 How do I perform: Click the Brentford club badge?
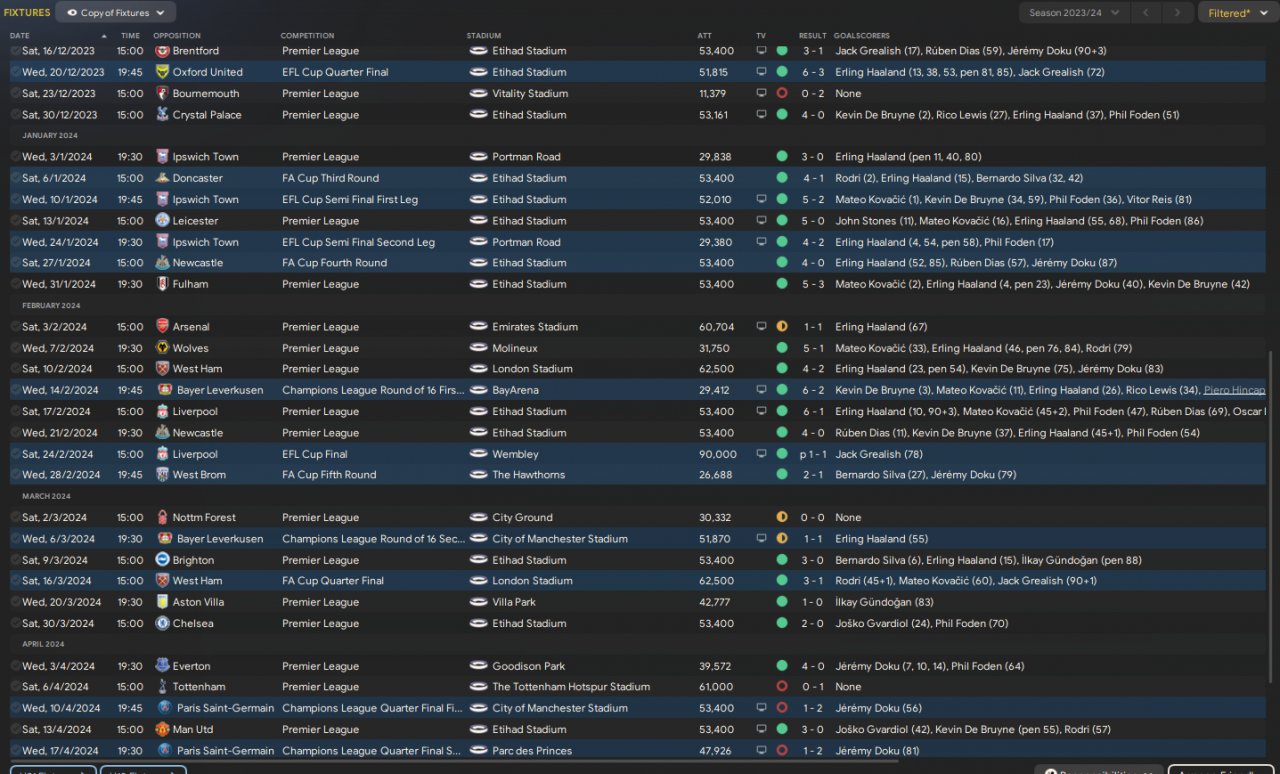click(162, 51)
